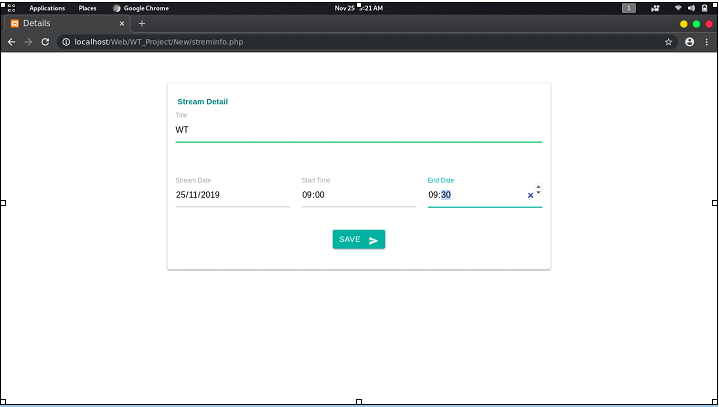This screenshot has height=407, width=719.
Task: Bookmark this page with the star icon
Action: (x=669, y=42)
